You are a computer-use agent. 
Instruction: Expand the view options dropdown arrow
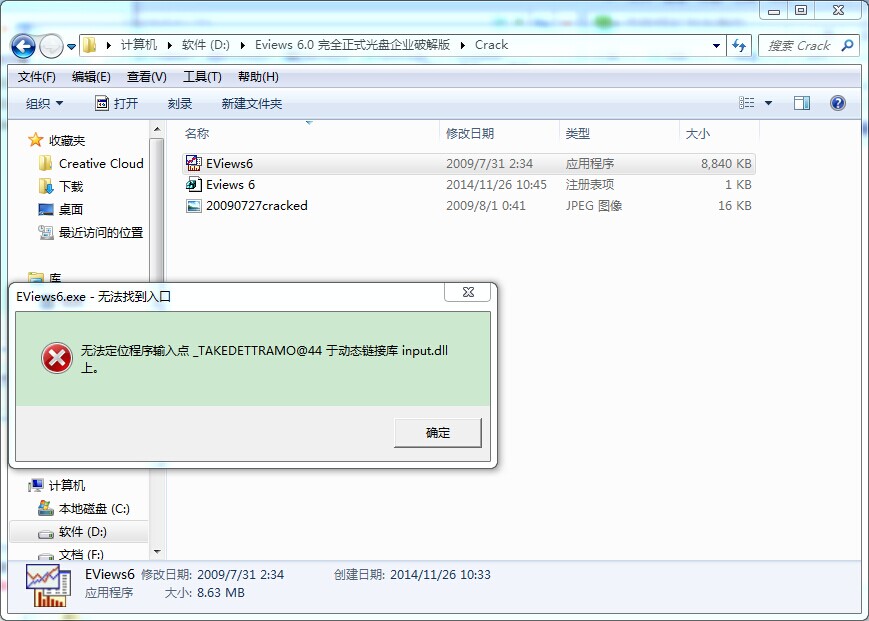click(768, 102)
